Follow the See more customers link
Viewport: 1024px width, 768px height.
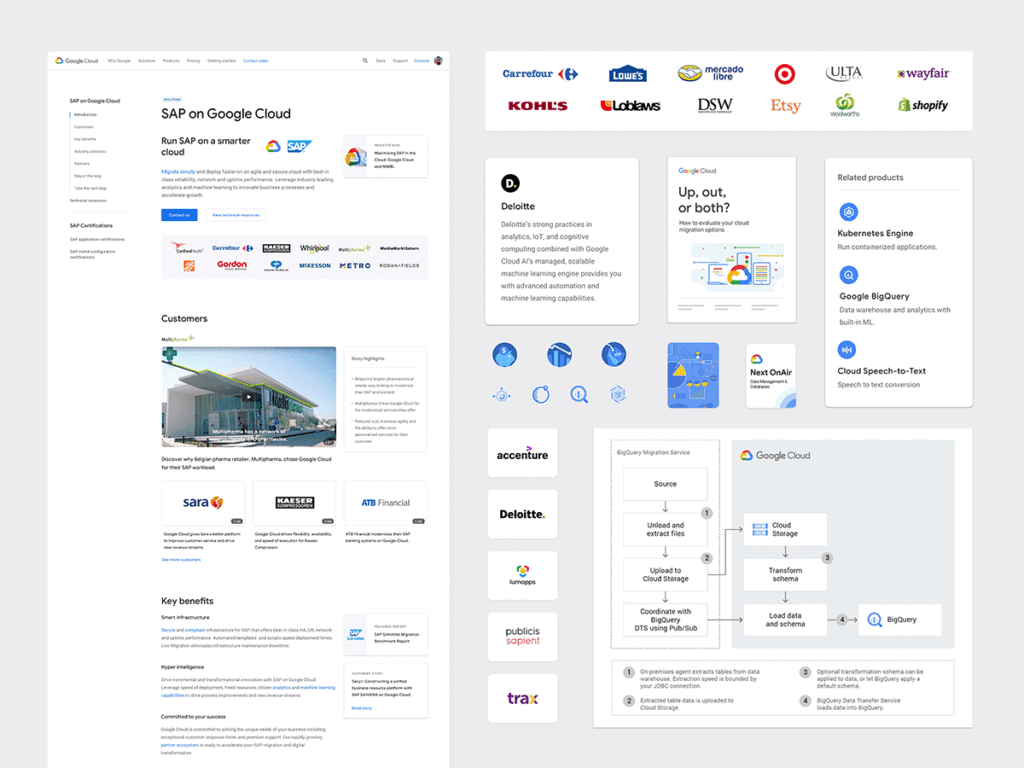(x=181, y=560)
